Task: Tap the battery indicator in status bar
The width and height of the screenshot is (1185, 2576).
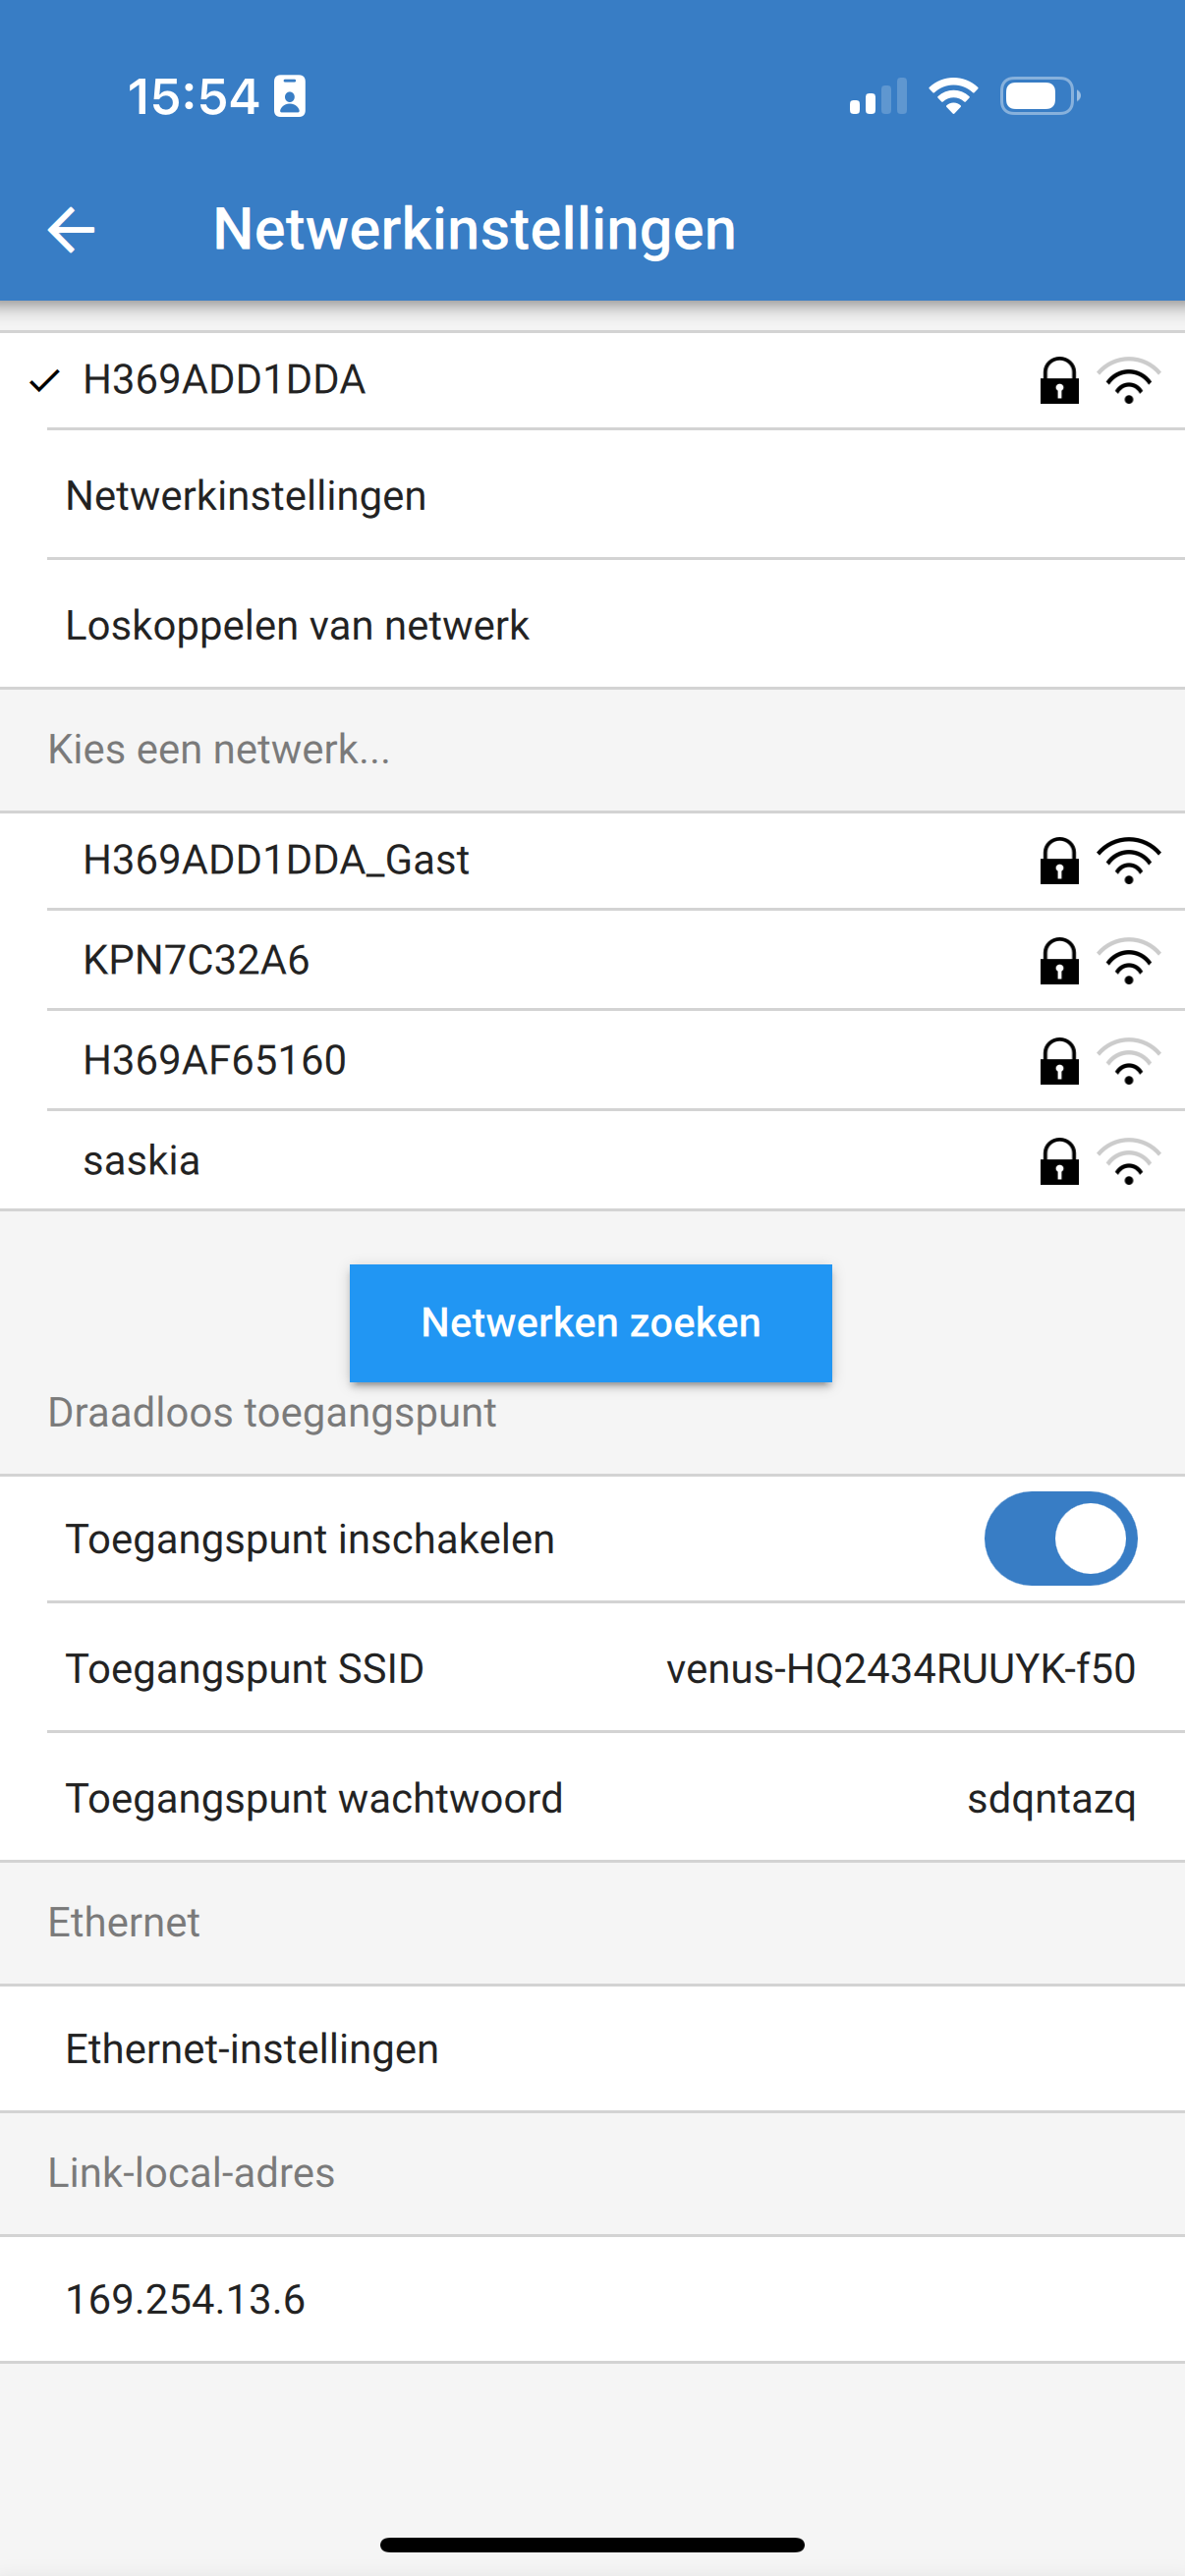Action: [x=1040, y=96]
